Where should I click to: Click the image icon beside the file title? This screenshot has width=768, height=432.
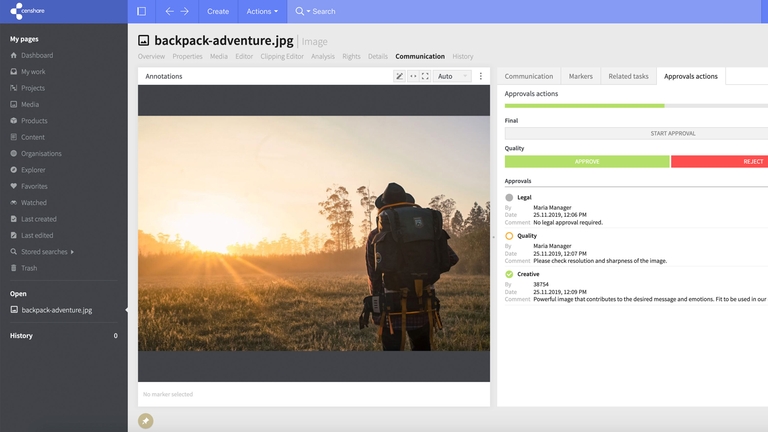pos(144,40)
